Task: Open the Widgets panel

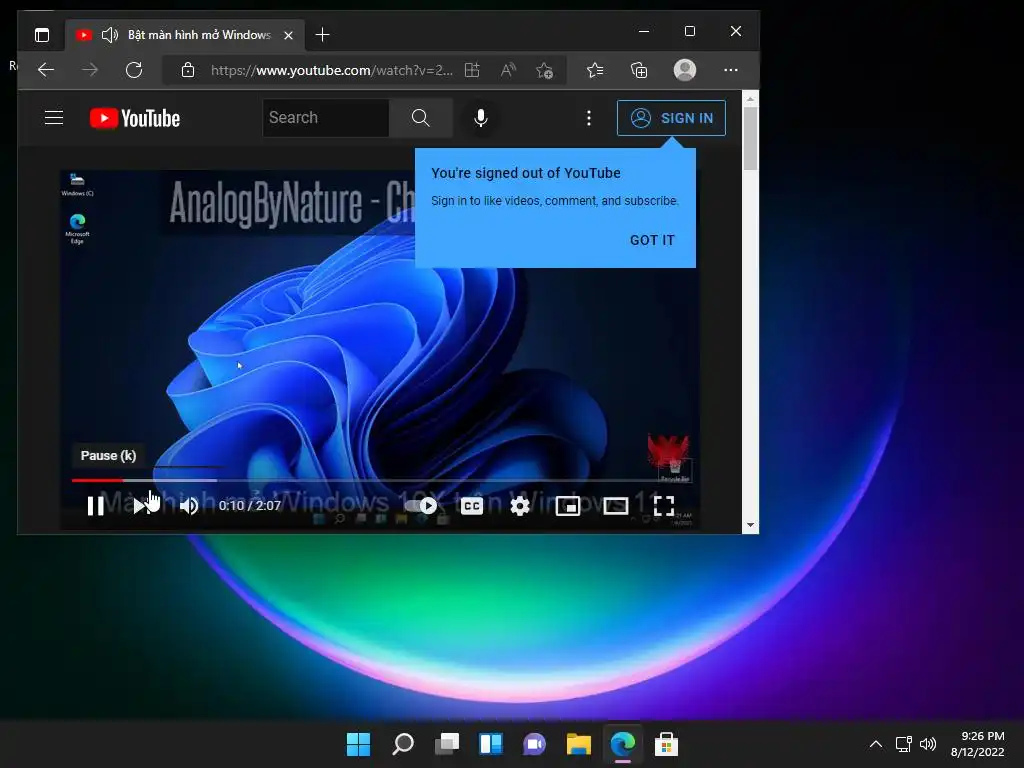Action: 490,744
